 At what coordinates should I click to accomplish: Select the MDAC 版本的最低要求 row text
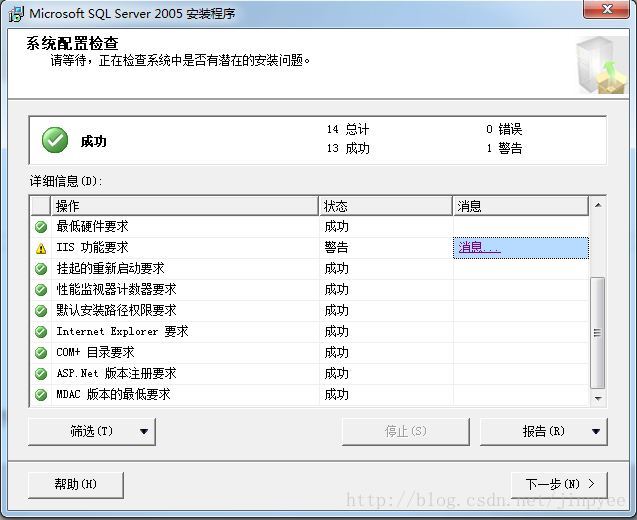pyautogui.click(x=113, y=394)
